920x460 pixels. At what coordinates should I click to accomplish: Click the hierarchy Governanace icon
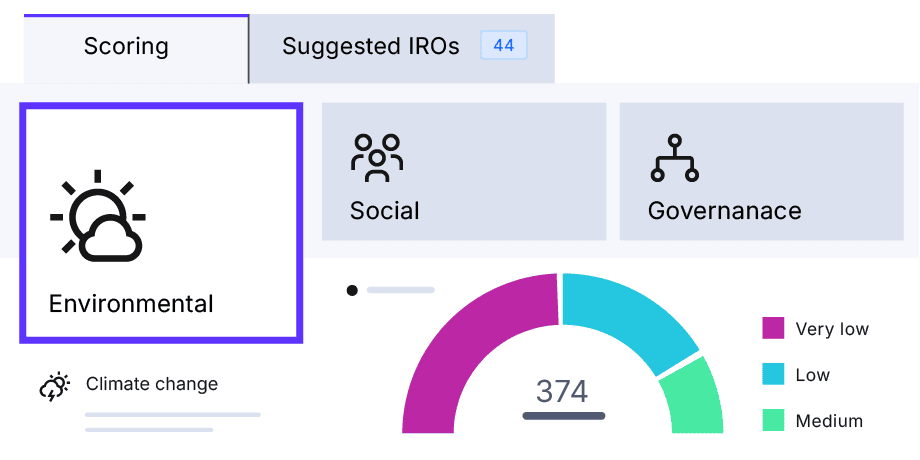point(675,158)
